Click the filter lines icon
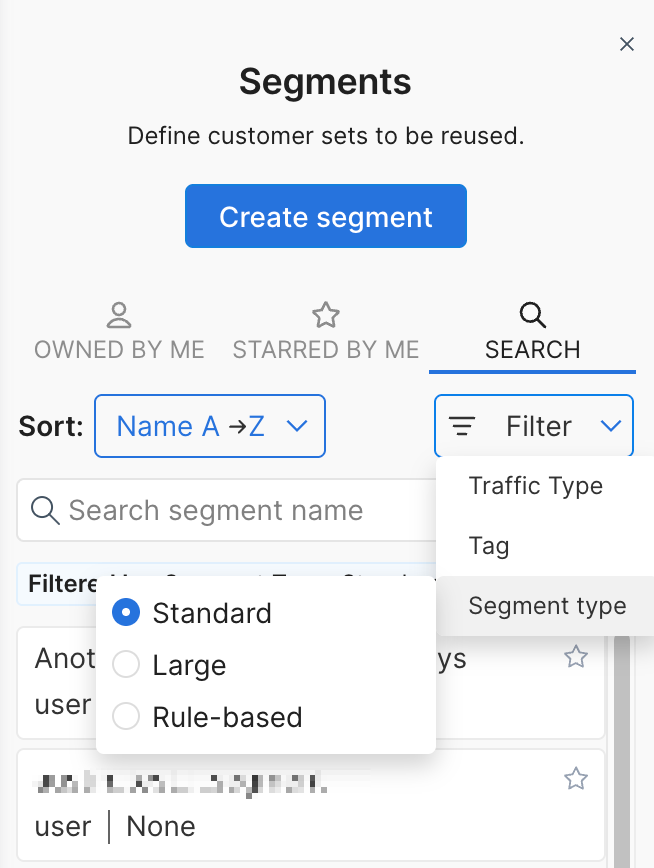This screenshot has width=654, height=868. pos(462,427)
